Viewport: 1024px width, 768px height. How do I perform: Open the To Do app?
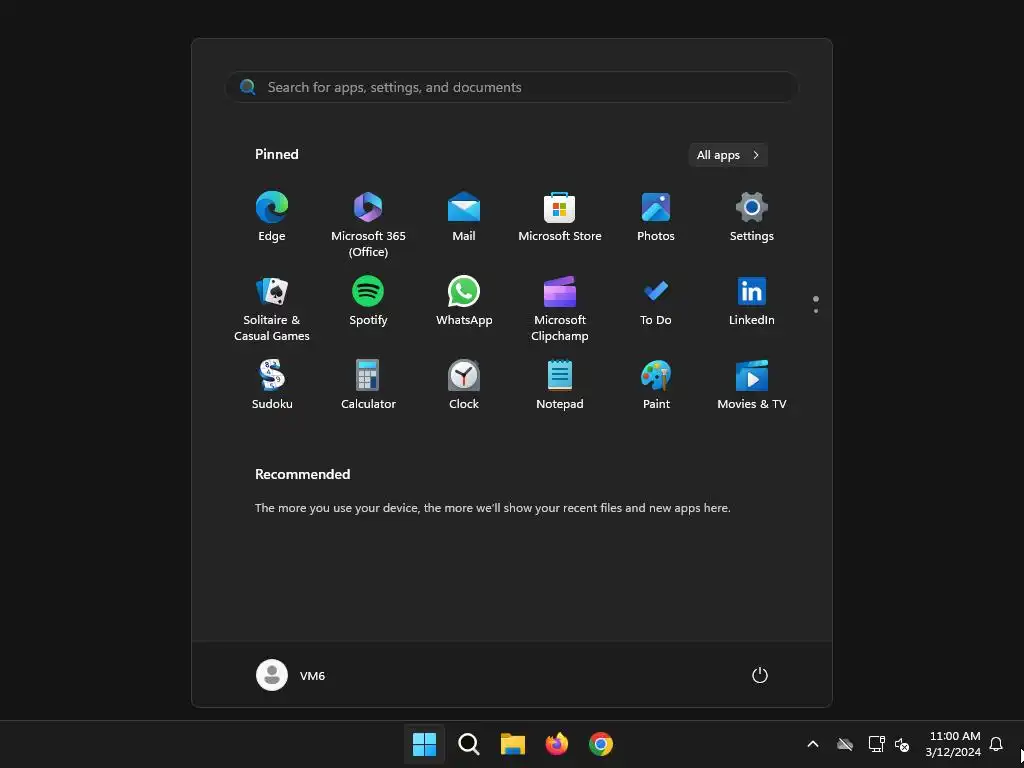click(x=656, y=302)
